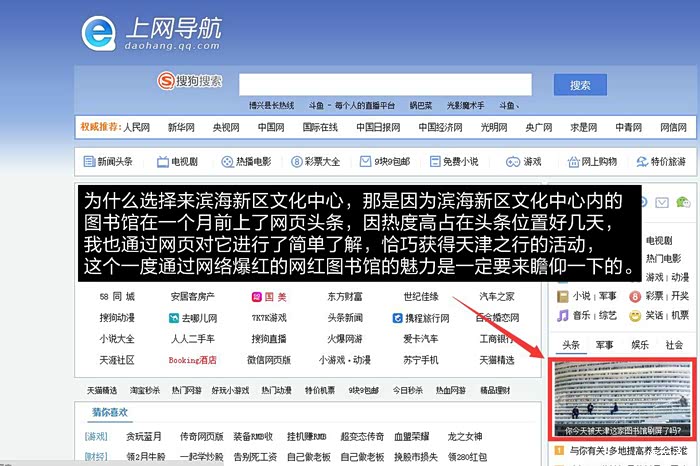Image resolution: width=700 pixels, height=466 pixels.
Task: Switch to the 军事 news tab
Action: pyautogui.click(x=604, y=345)
